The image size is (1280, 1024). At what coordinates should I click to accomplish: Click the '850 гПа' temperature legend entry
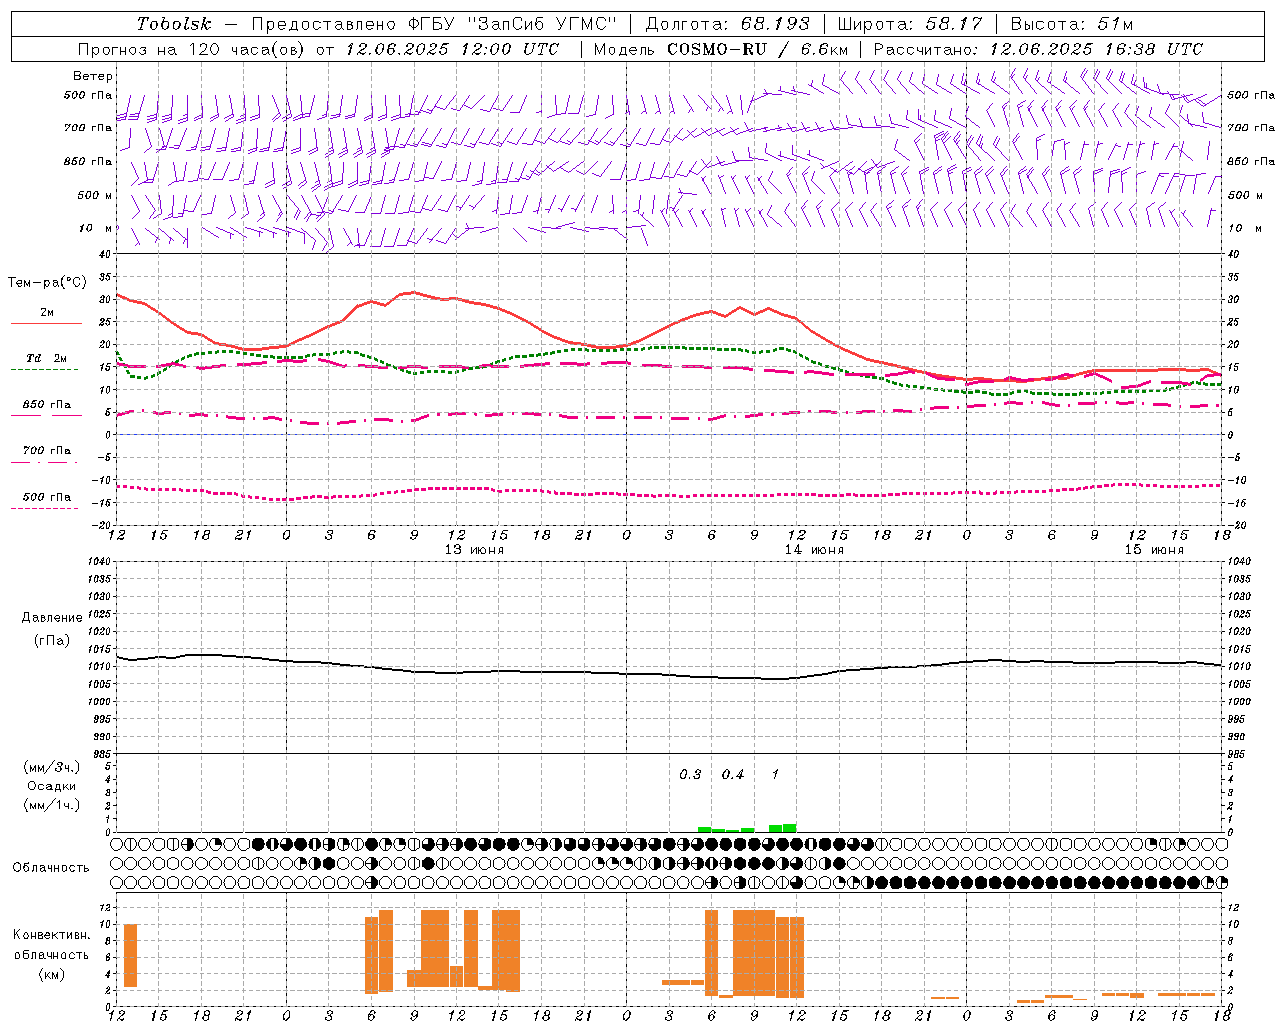[47, 405]
